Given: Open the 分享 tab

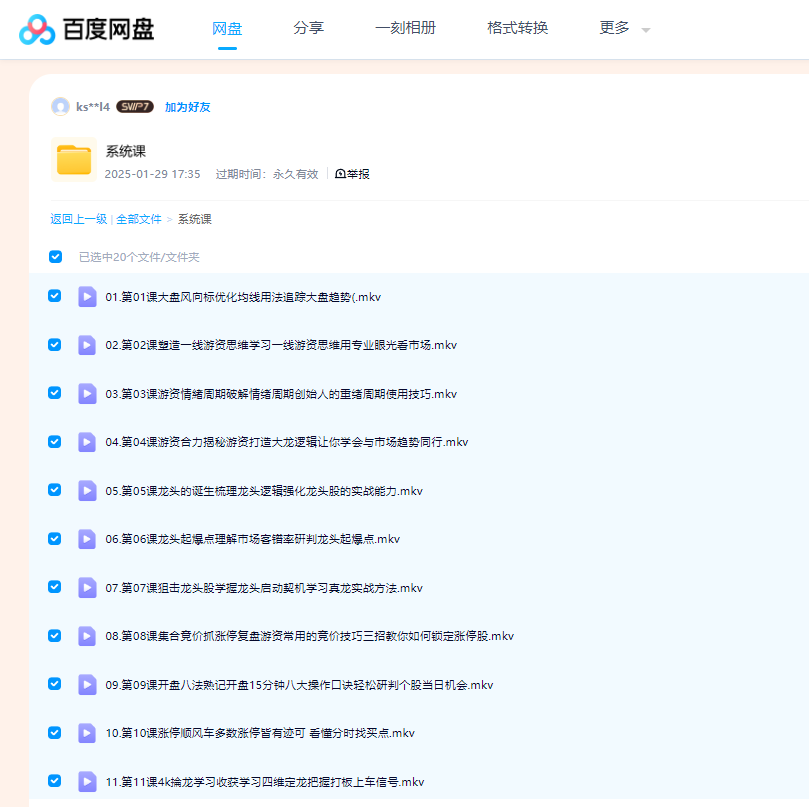Looking at the screenshot, I should point(309,28).
